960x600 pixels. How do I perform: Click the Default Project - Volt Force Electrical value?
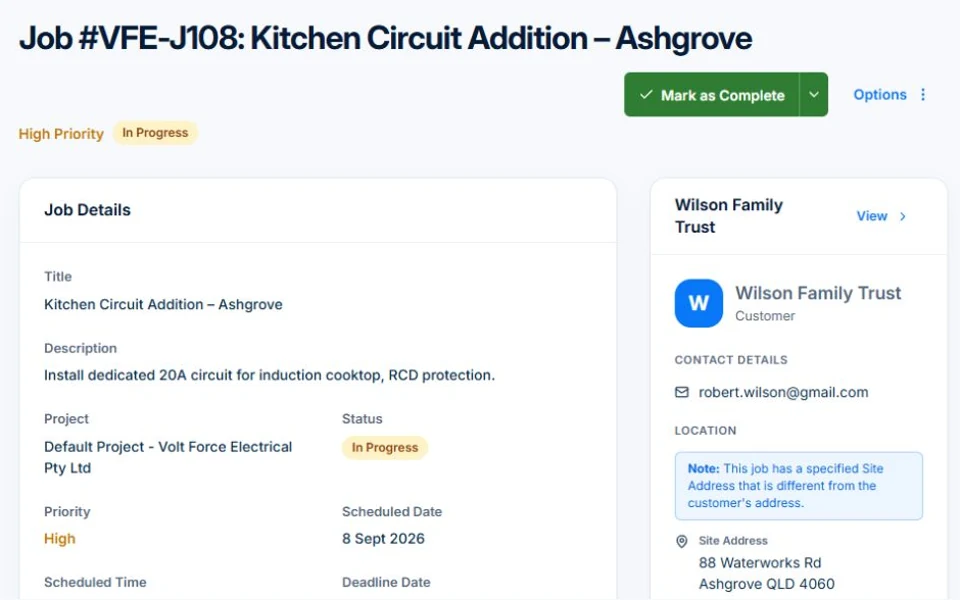coord(168,457)
